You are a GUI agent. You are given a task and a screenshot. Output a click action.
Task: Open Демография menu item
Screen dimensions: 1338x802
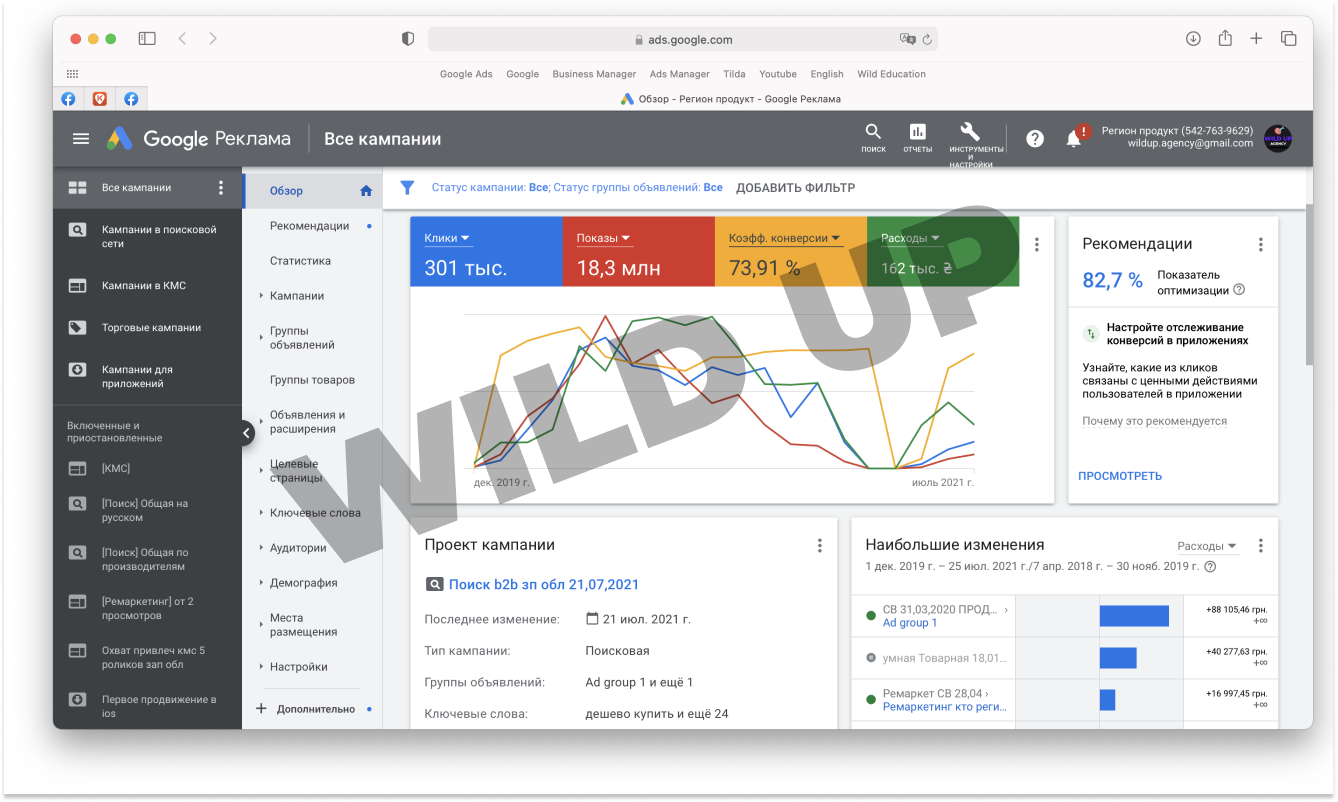click(x=304, y=583)
